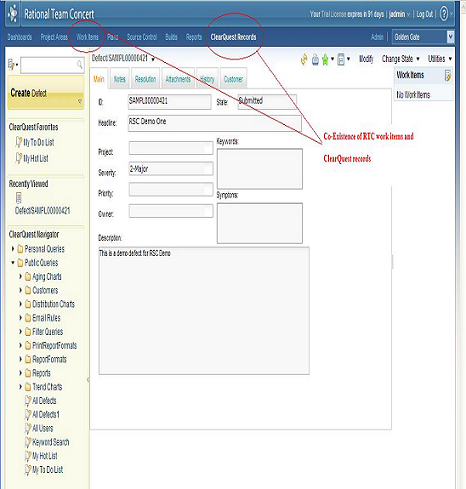The image size is (466, 489).
Task: Click the create work item link icon
Action: 448,75
